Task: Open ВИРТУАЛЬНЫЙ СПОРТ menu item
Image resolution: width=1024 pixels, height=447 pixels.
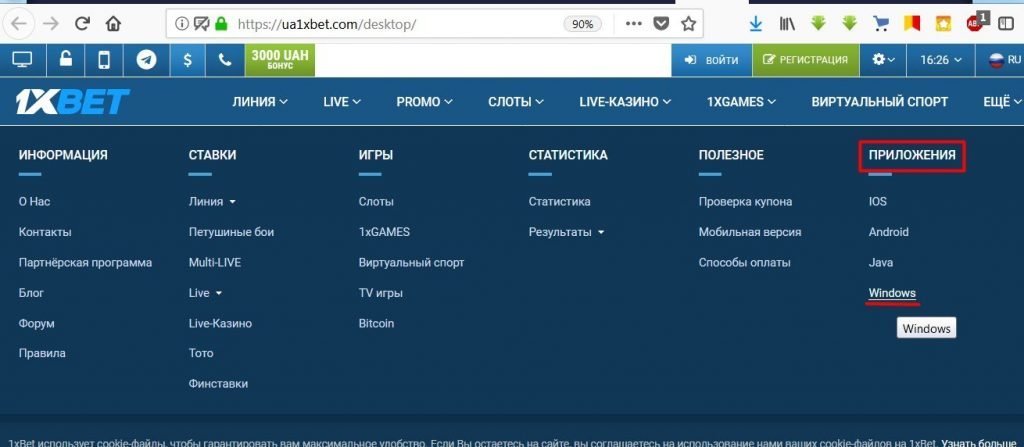Action: point(880,102)
